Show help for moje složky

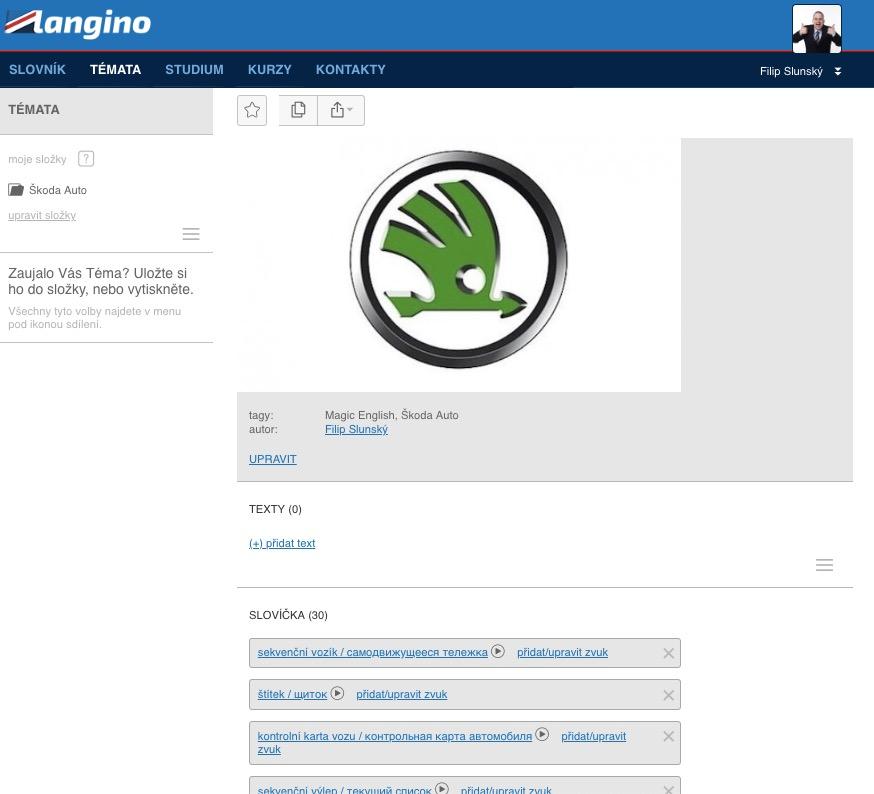86,159
